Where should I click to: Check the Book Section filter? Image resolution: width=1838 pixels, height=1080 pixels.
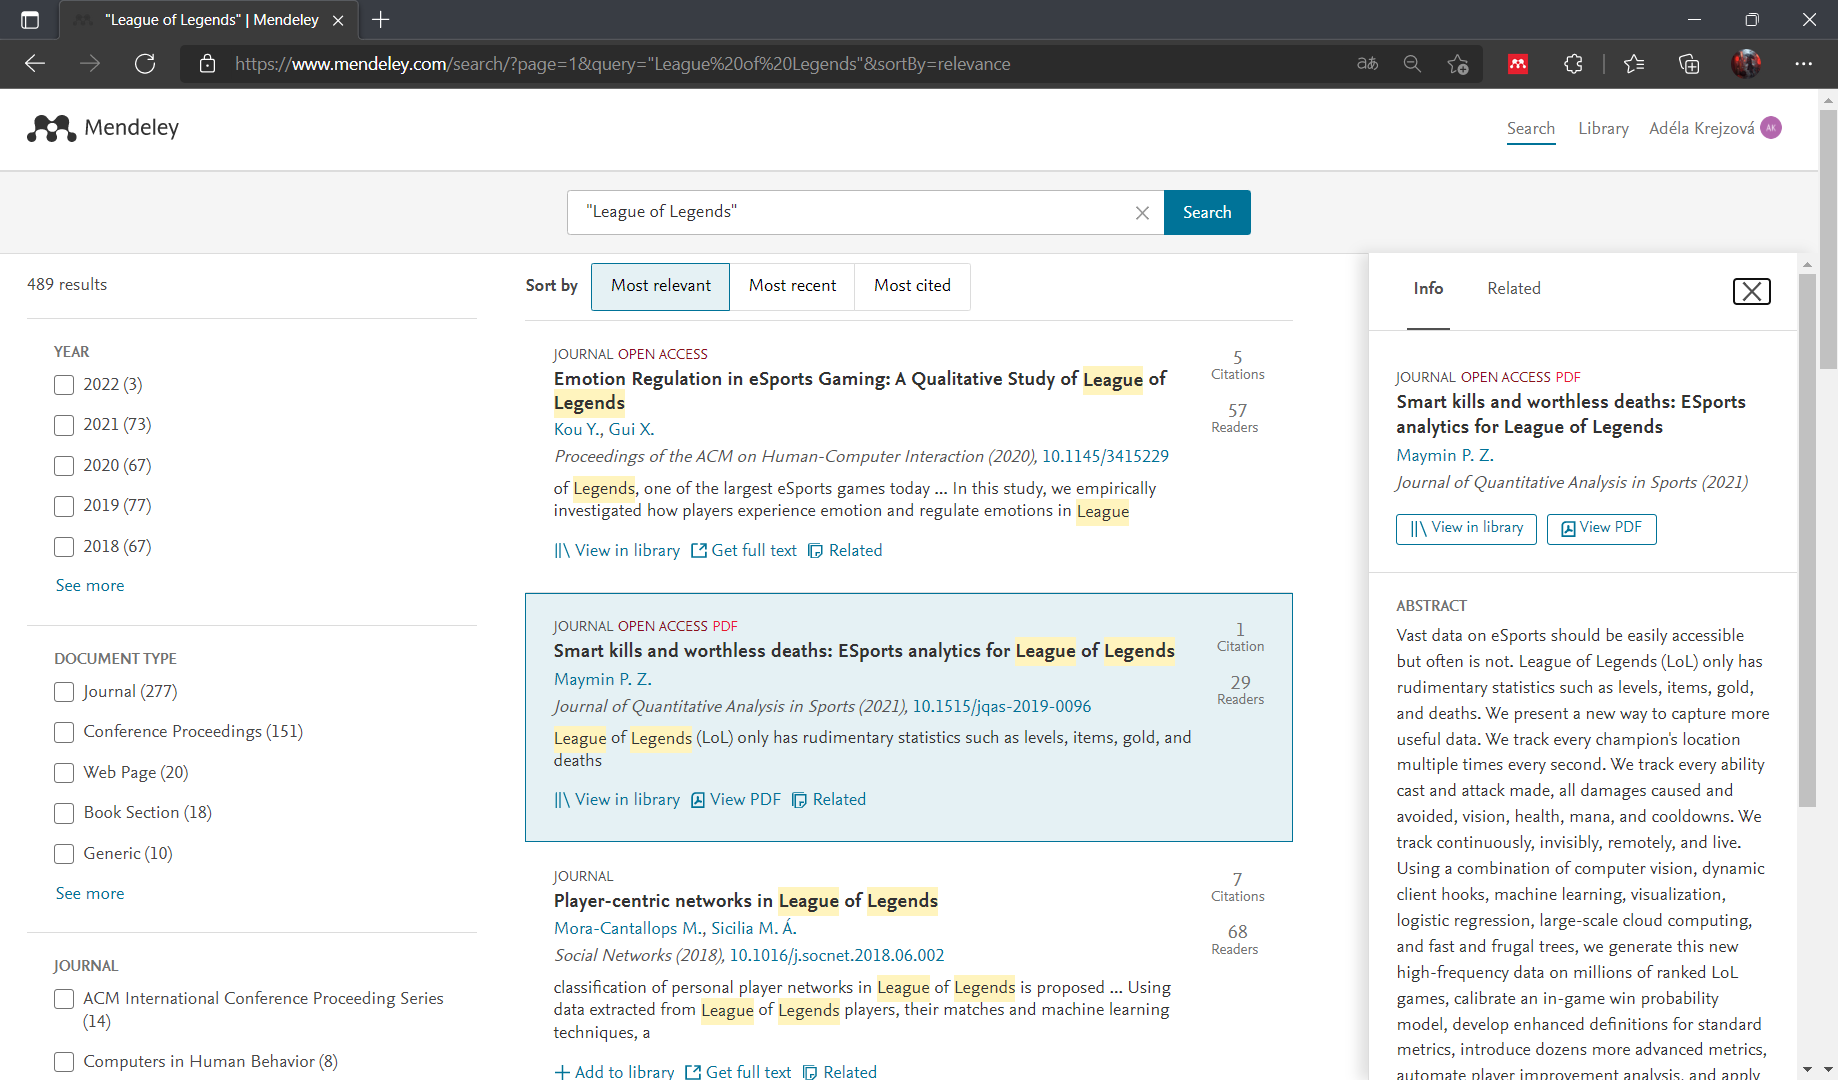coord(64,813)
